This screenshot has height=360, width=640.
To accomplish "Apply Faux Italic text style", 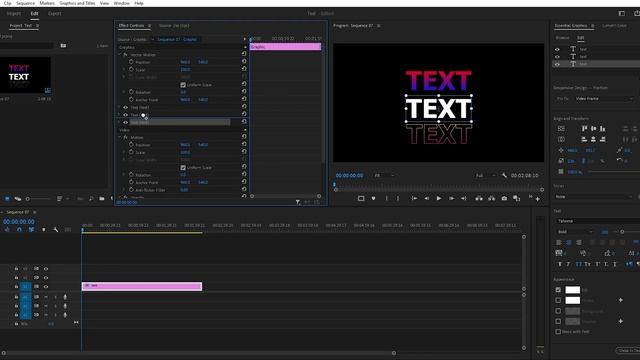I will tap(567, 264).
